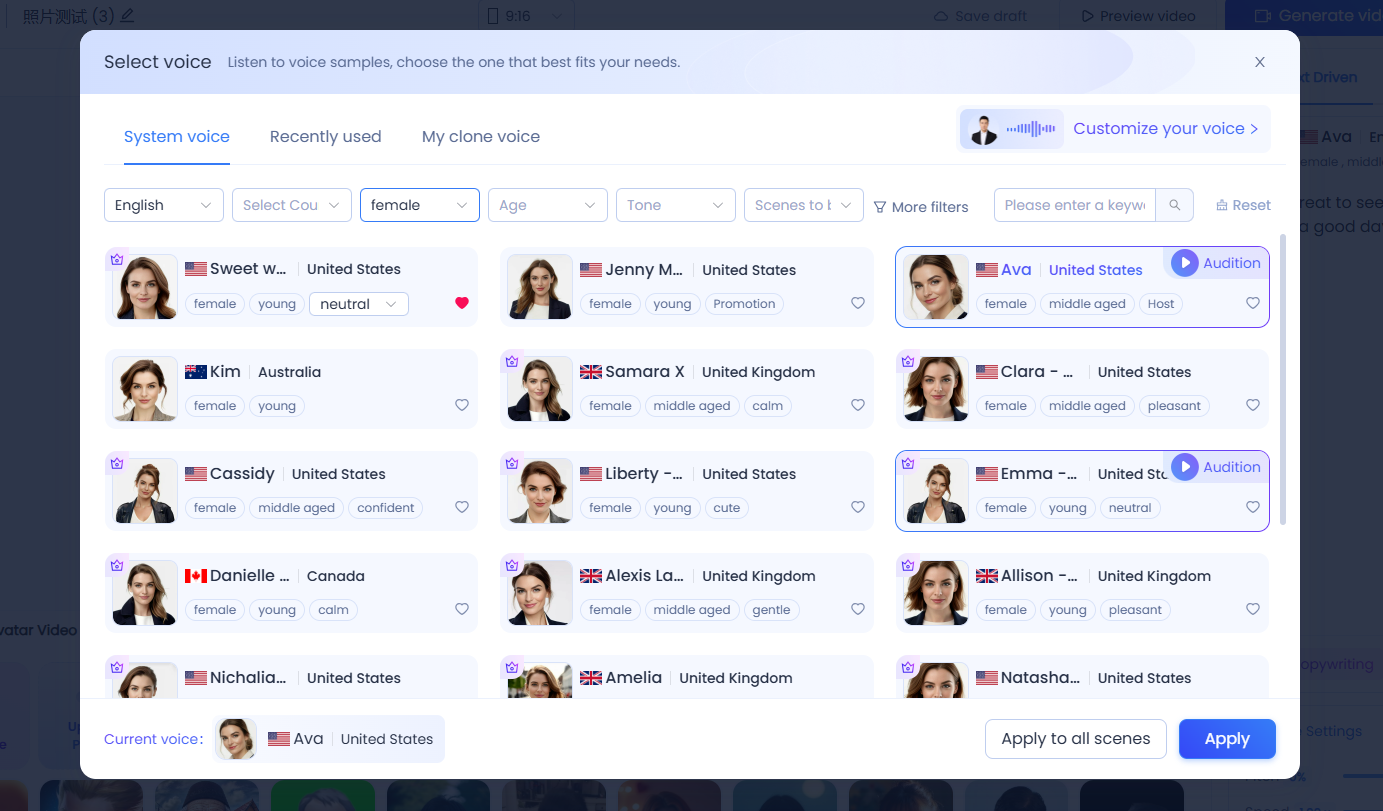Toggle favorite heart on Kim voice
The width and height of the screenshot is (1383, 811).
point(462,405)
